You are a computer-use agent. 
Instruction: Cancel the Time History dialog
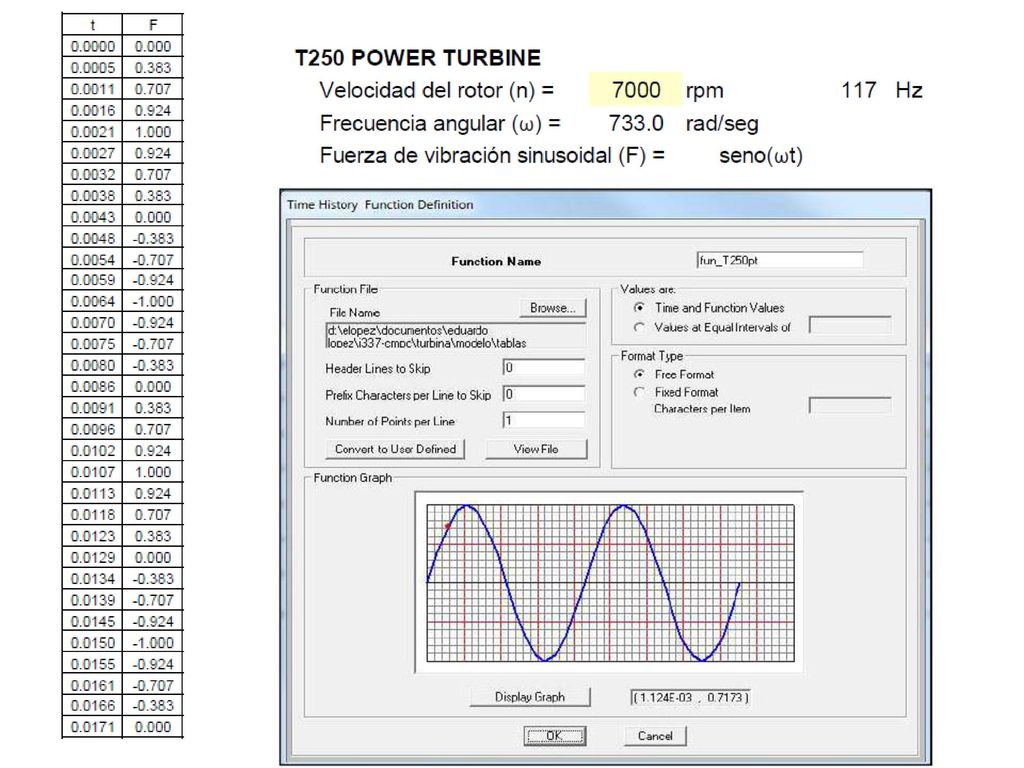[x=655, y=736]
